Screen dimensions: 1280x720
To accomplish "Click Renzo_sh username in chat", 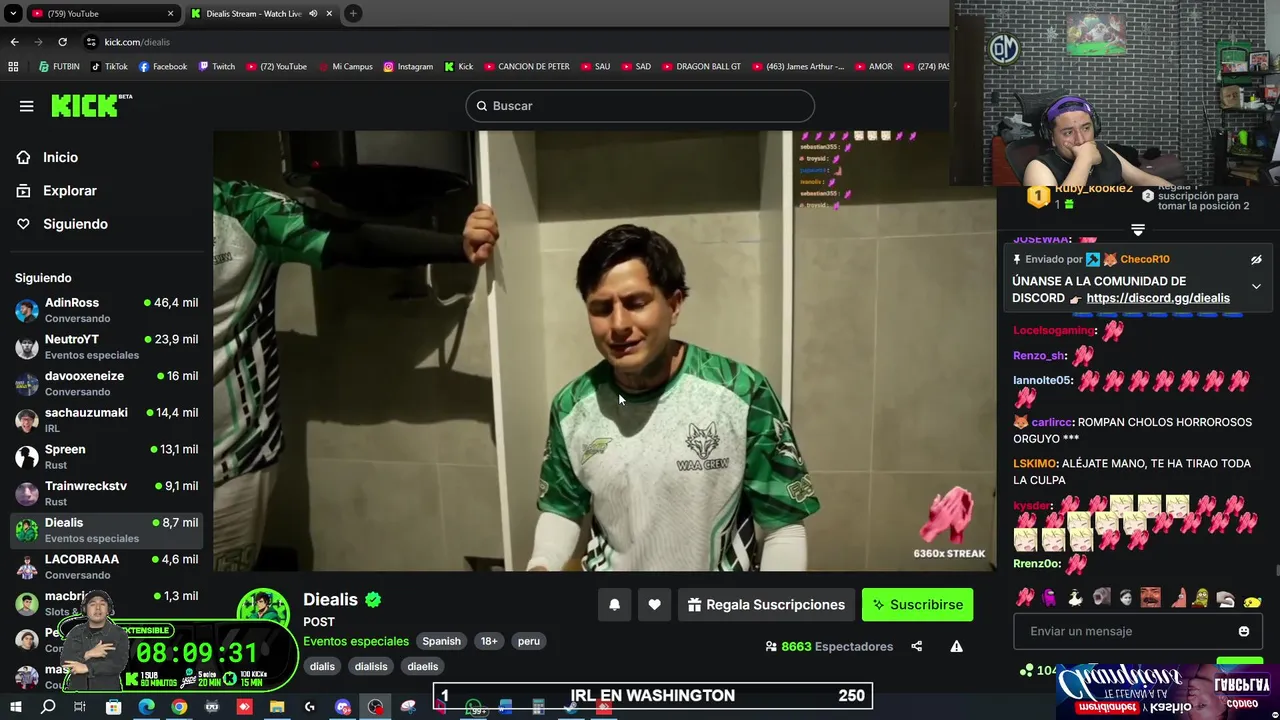I will click(1039, 355).
